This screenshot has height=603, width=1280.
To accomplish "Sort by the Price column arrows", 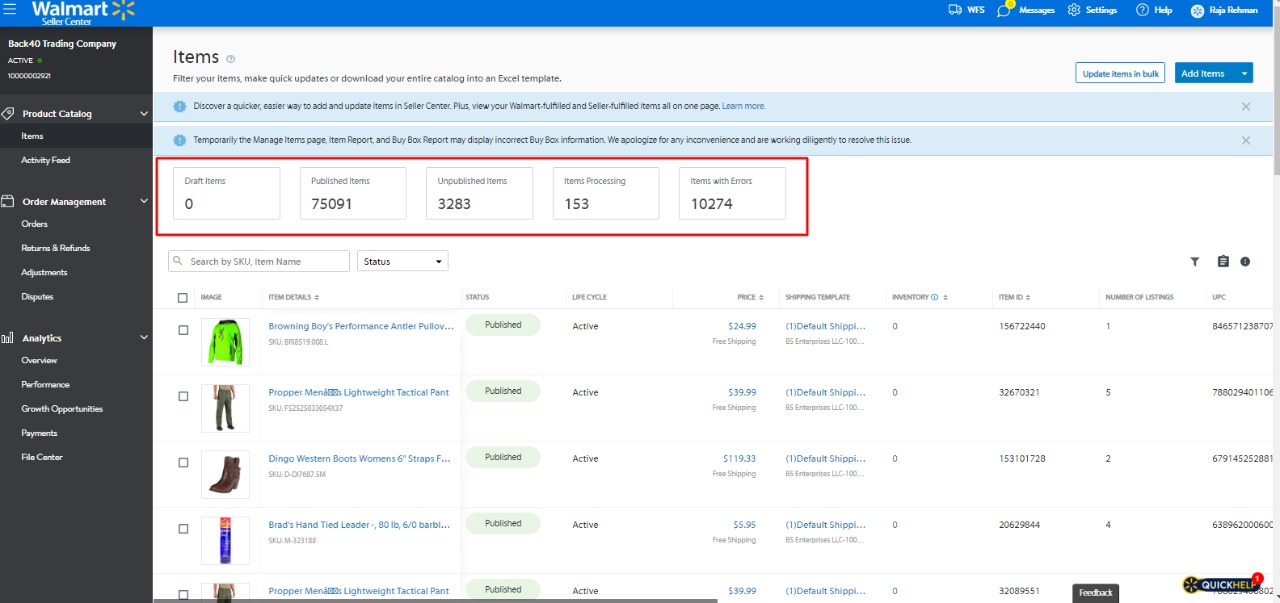I will pos(762,297).
